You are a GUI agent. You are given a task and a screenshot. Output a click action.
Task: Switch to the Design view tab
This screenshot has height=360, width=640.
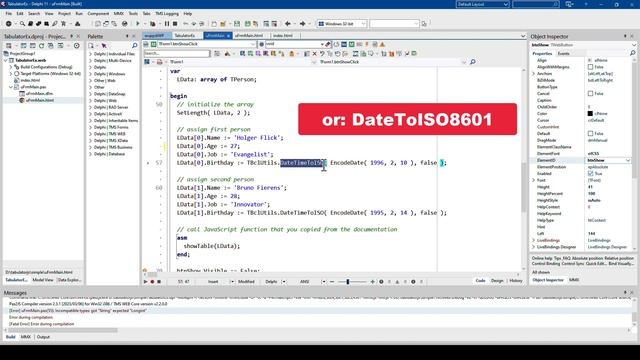pyautogui.click(x=497, y=280)
